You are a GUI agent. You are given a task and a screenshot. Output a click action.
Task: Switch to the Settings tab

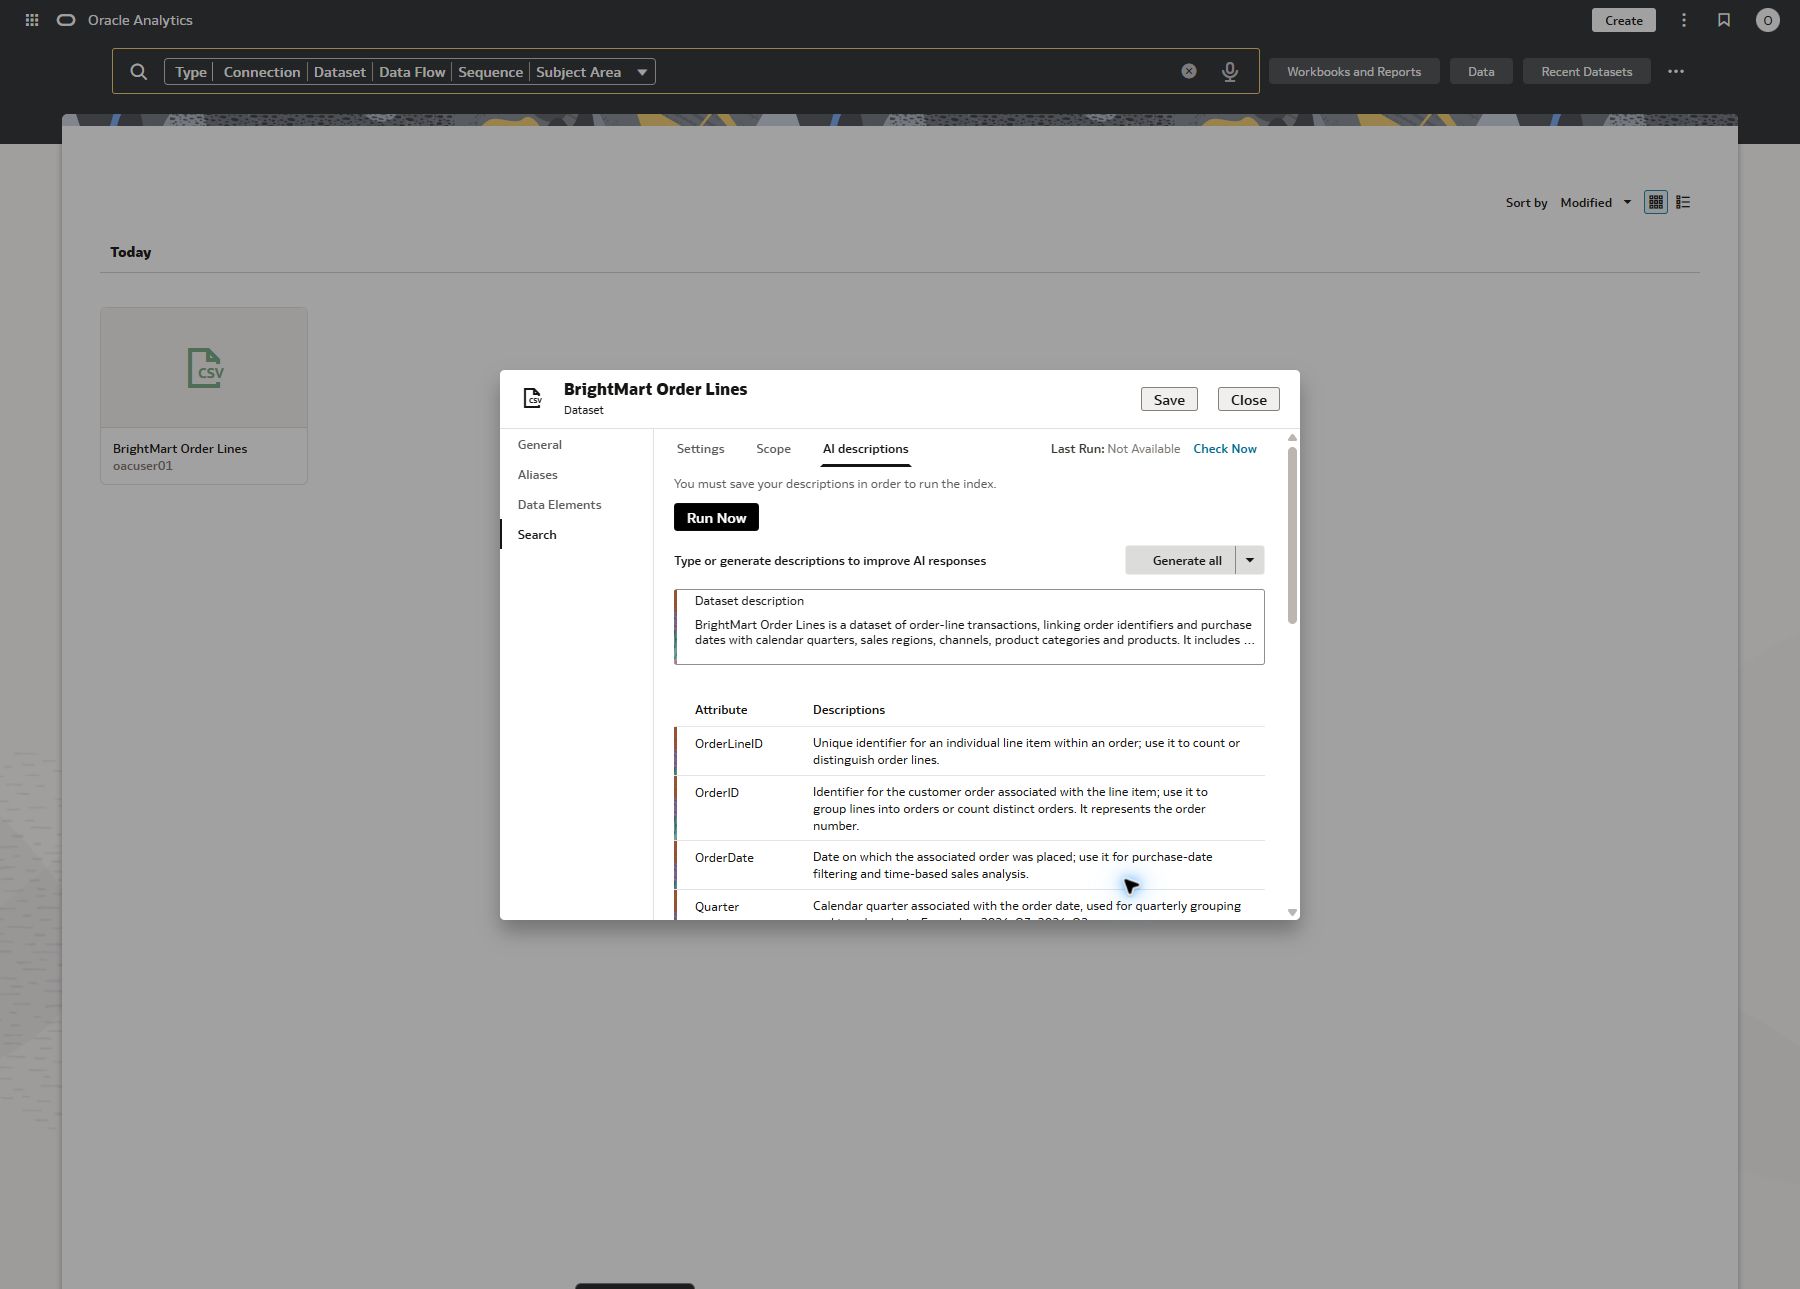[x=700, y=449]
